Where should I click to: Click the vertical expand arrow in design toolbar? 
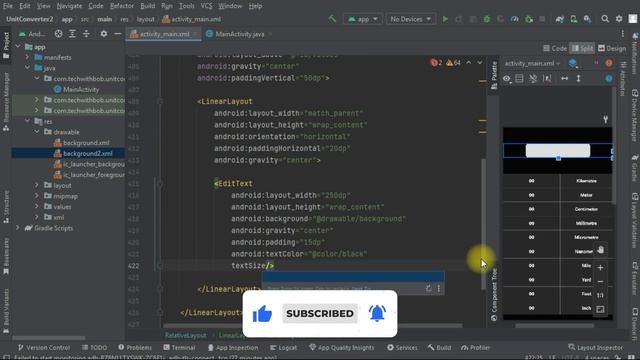tap(578, 78)
